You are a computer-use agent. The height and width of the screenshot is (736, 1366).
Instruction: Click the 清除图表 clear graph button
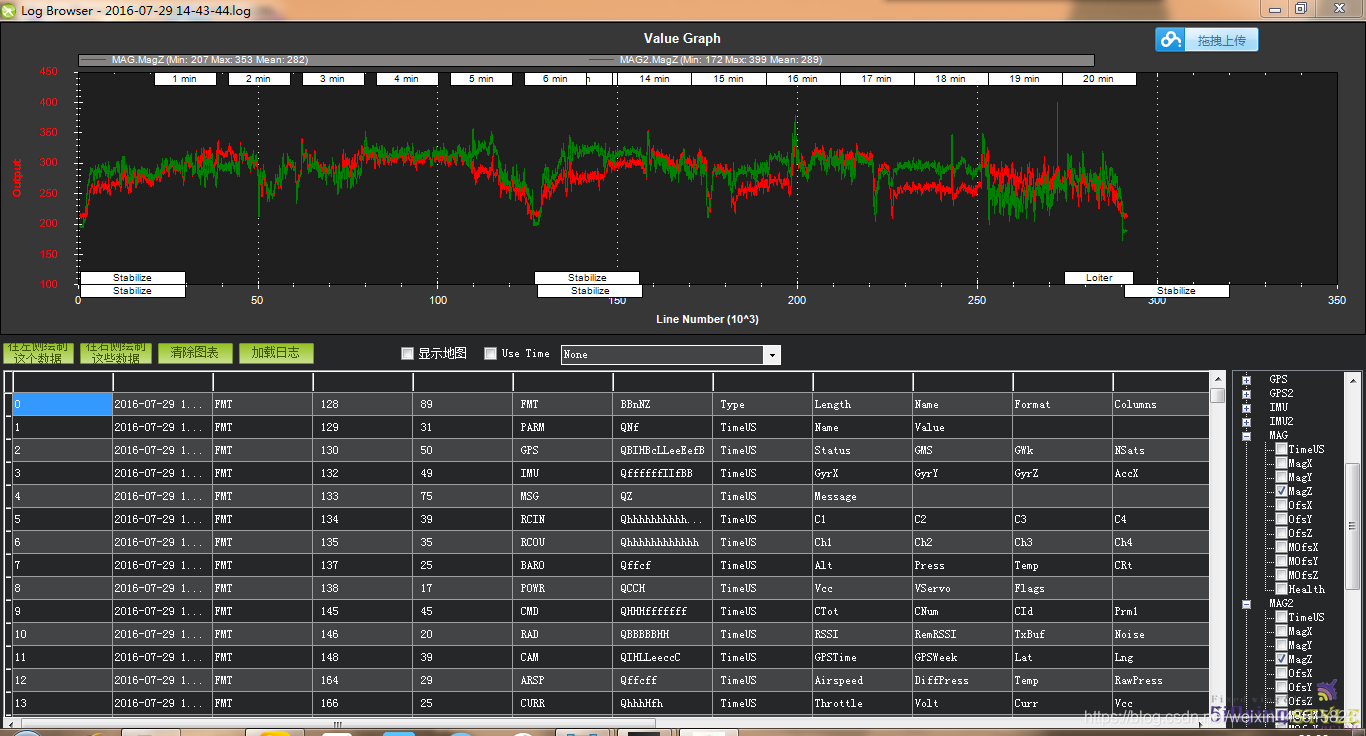click(x=195, y=353)
